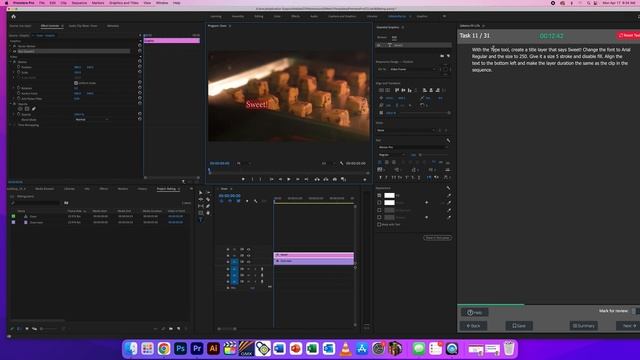This screenshot has height=360, width=640.
Task: Select the Hand tool
Action: (x=208, y=213)
